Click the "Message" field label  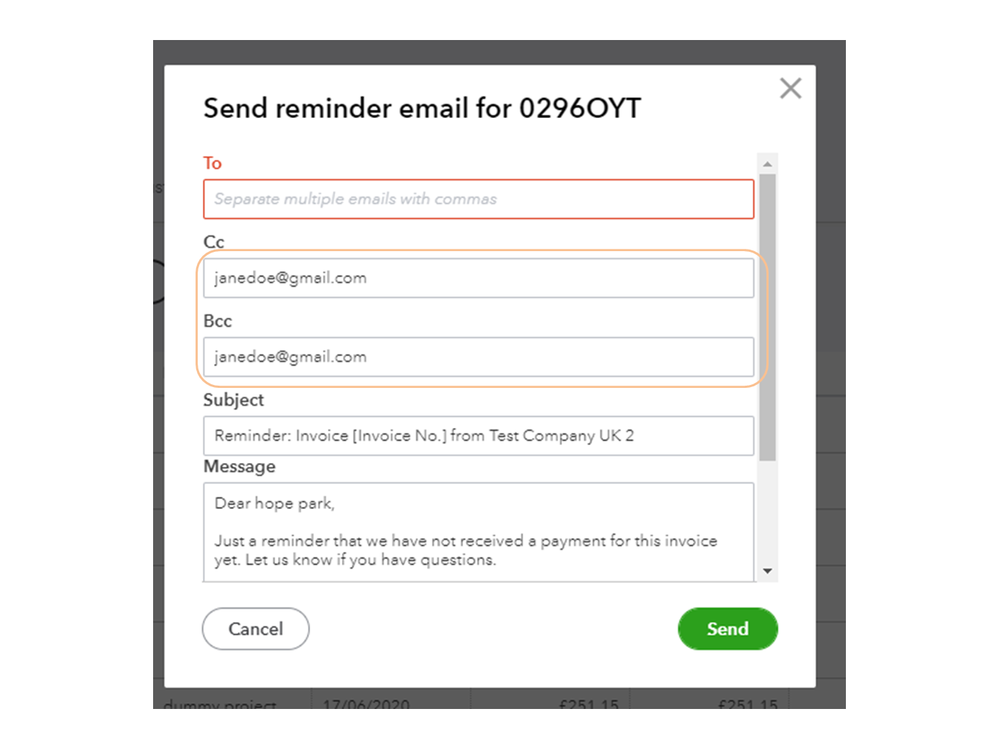click(239, 467)
